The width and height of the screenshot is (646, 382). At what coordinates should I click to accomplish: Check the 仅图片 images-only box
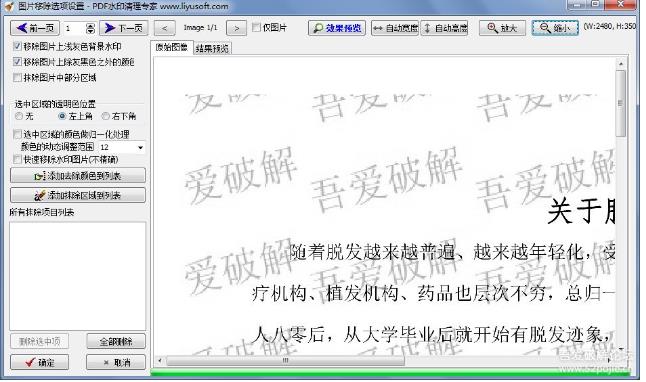click(x=256, y=27)
